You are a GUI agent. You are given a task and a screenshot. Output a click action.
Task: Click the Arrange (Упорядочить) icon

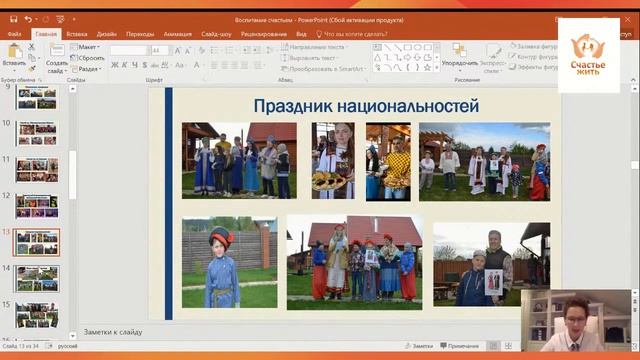point(459,51)
